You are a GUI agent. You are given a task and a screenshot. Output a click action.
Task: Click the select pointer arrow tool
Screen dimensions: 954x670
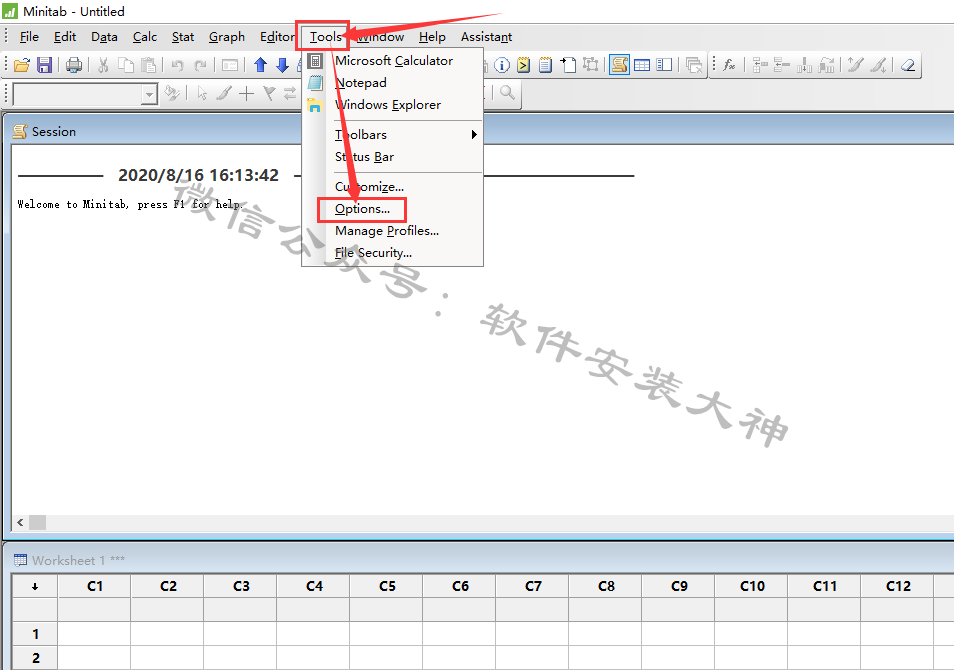[203, 93]
